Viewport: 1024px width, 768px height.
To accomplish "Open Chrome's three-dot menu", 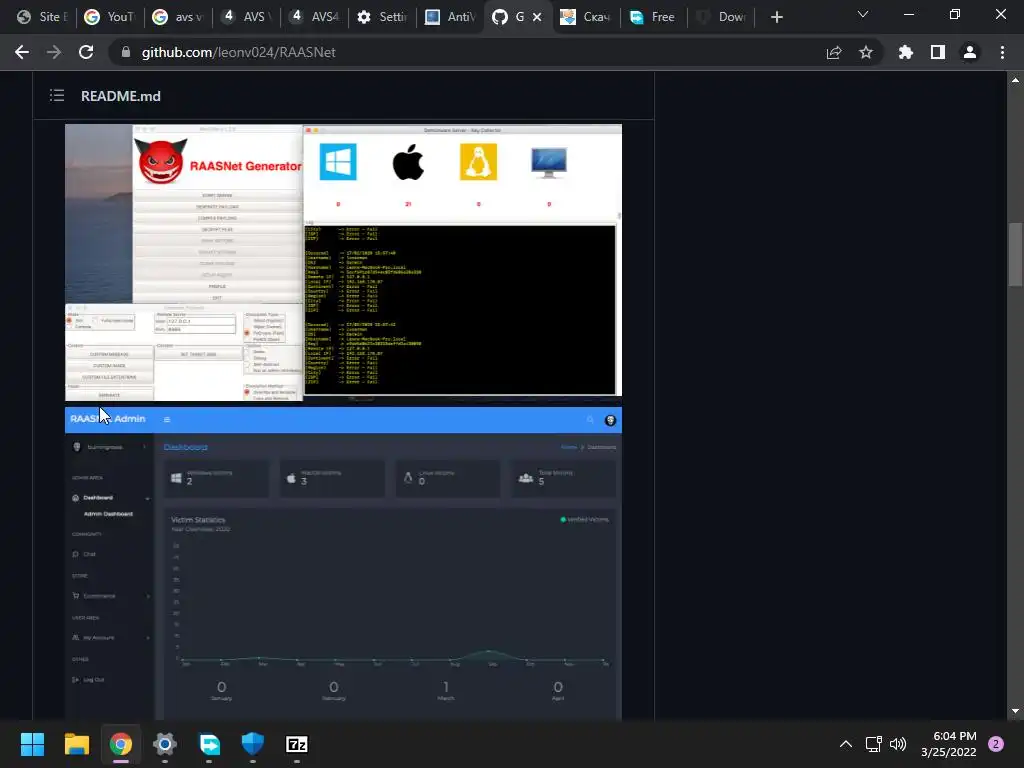I will (x=1002, y=52).
